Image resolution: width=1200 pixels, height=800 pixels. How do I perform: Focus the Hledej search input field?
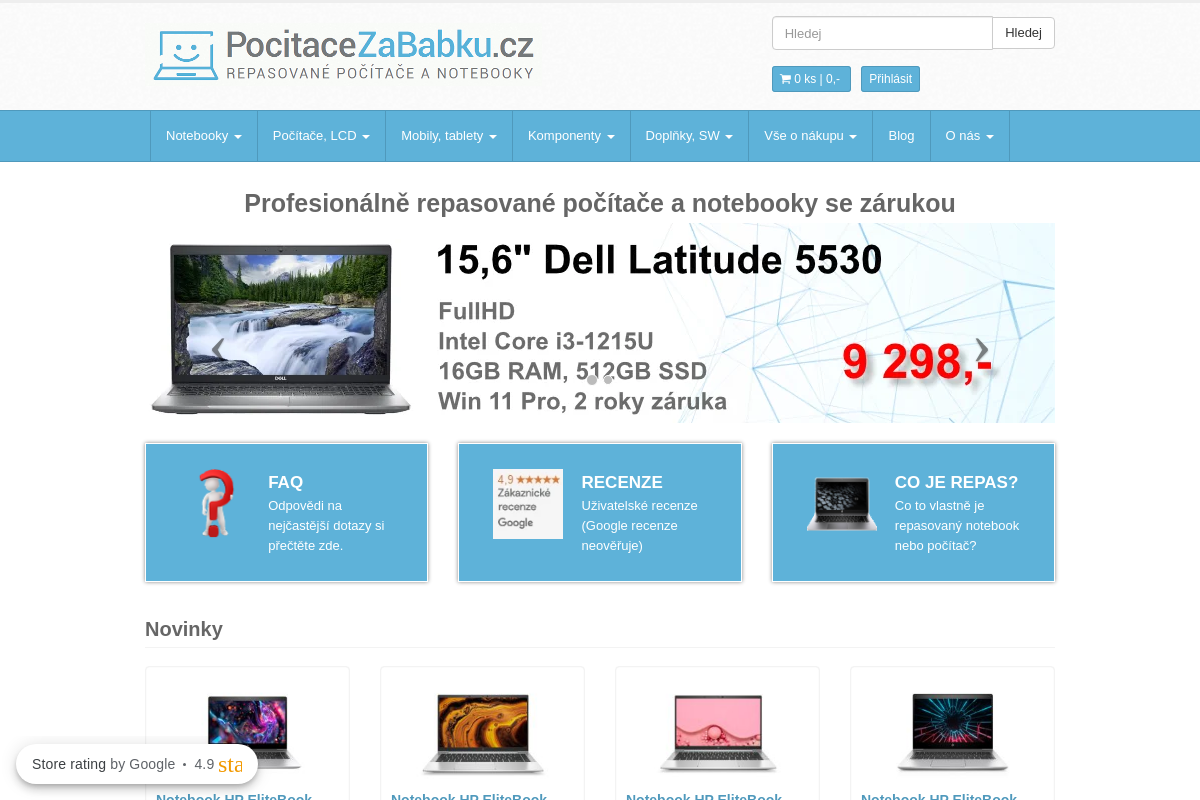pyautogui.click(x=882, y=33)
